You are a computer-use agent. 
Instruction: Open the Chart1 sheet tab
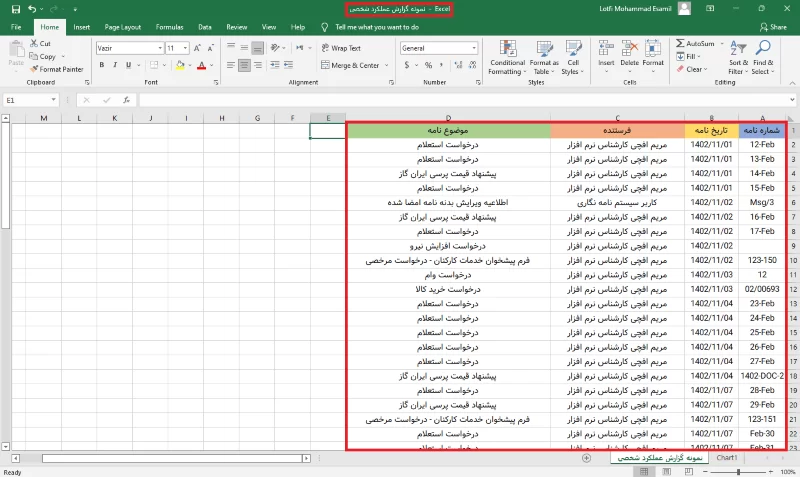pyautogui.click(x=726, y=457)
